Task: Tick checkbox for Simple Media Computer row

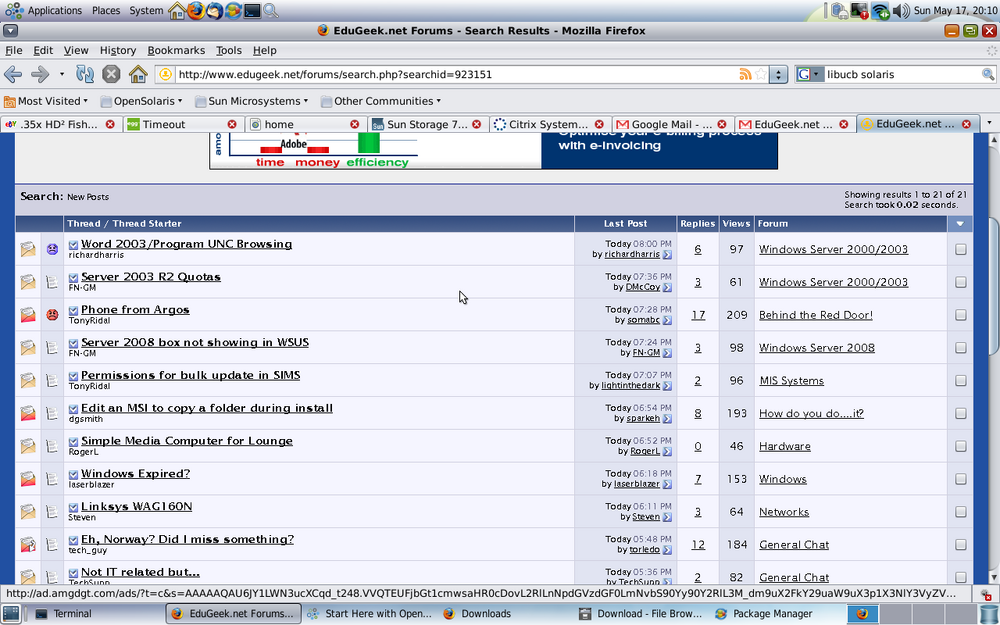Action: tap(960, 446)
